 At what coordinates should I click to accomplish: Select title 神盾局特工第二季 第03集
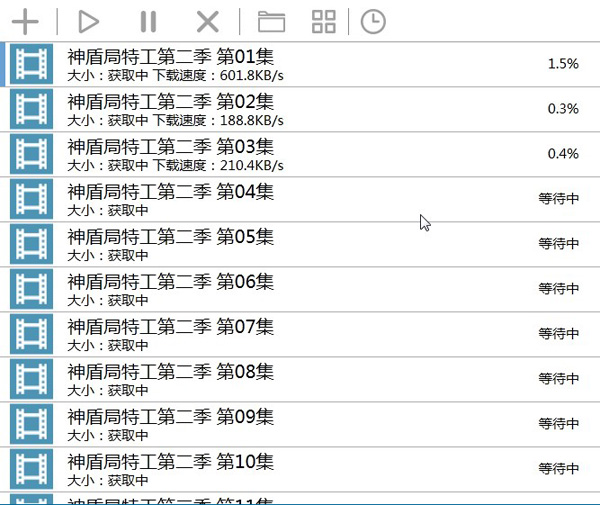click(x=171, y=147)
